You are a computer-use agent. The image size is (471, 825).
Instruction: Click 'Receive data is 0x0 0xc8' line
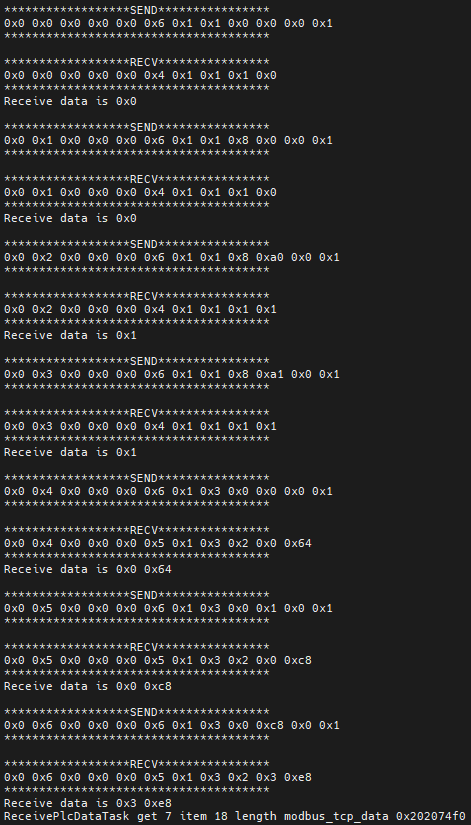(x=88, y=686)
